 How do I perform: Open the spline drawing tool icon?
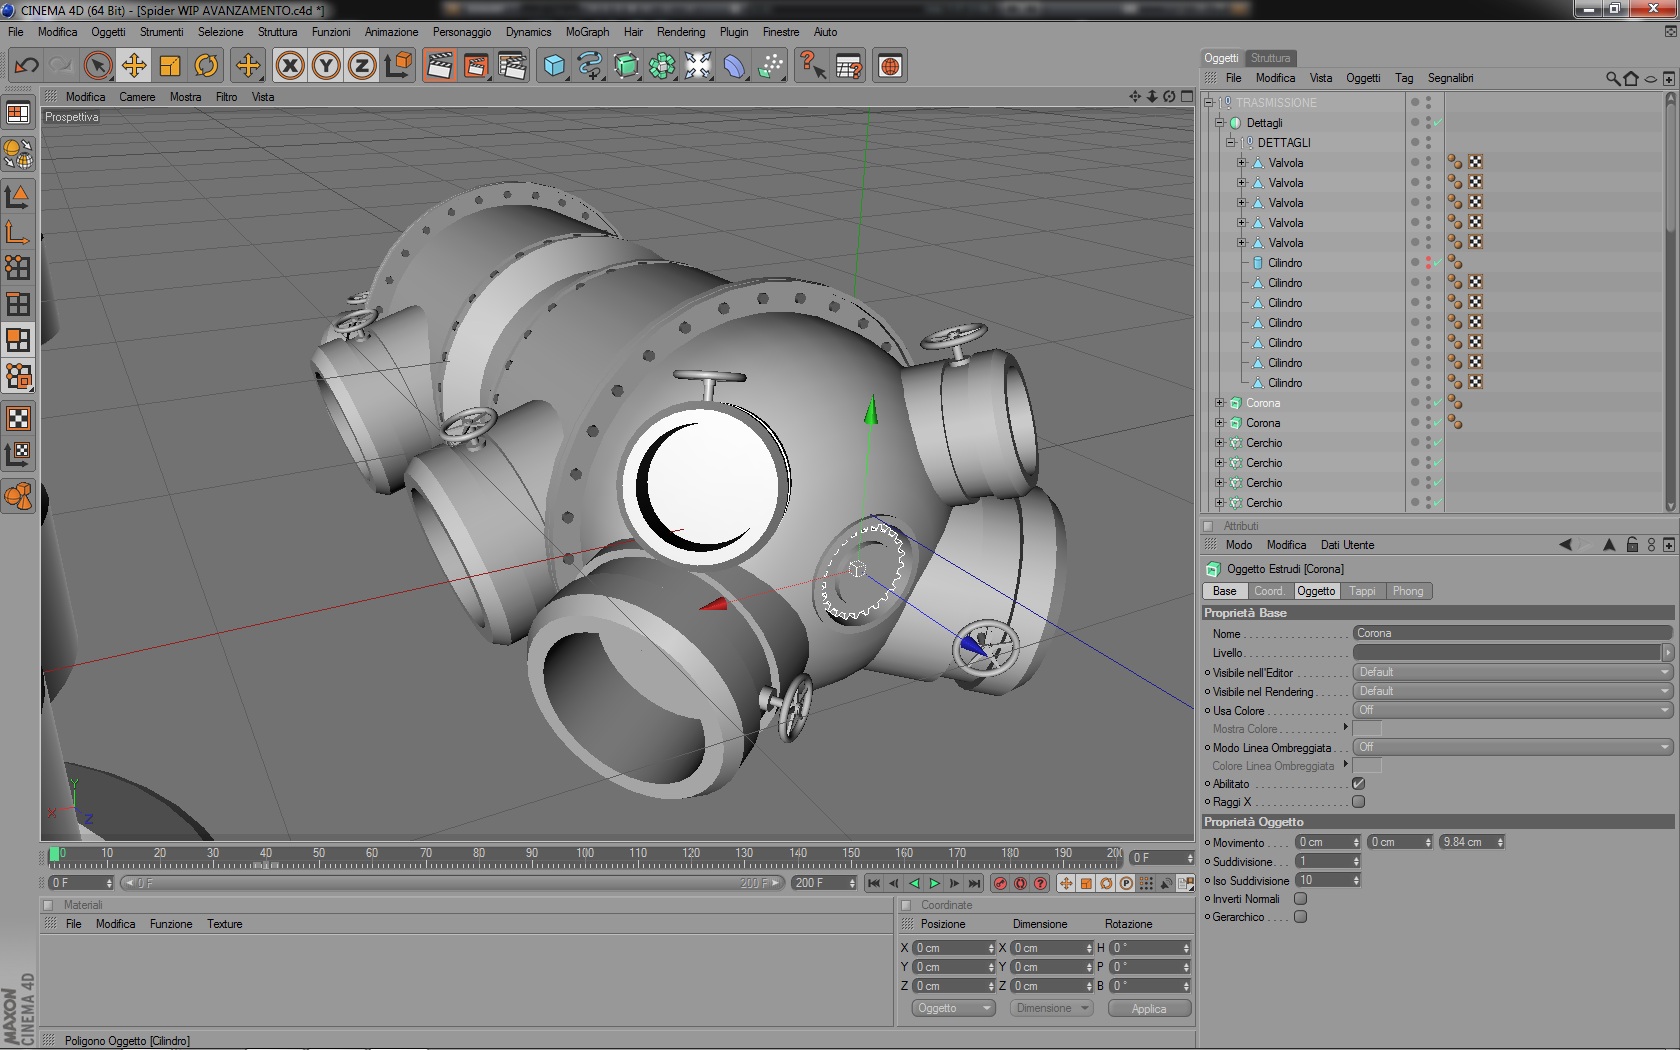coord(590,66)
